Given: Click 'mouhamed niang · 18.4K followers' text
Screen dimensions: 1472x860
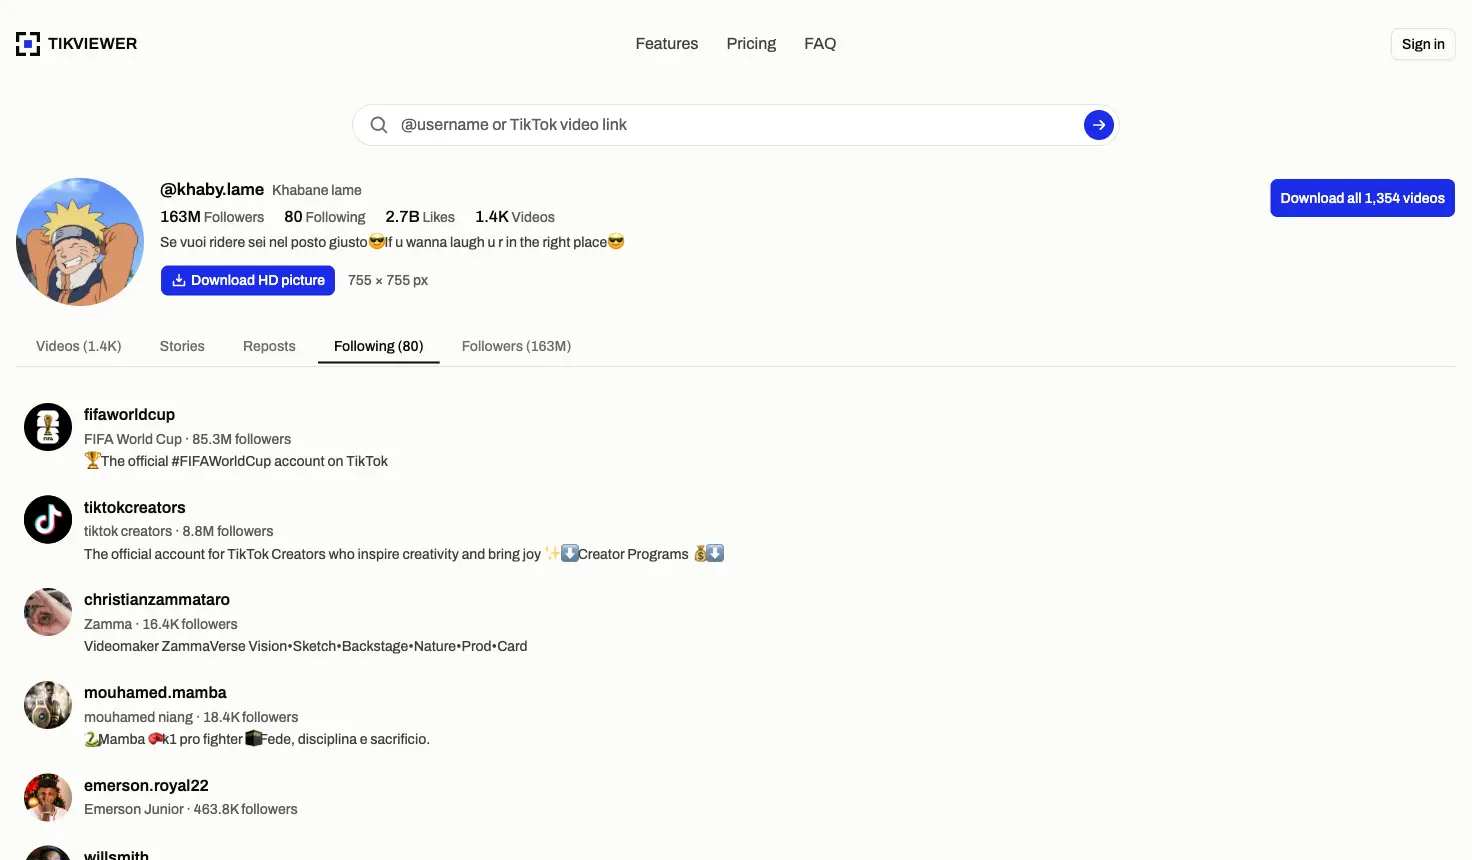Looking at the screenshot, I should pos(191,717).
